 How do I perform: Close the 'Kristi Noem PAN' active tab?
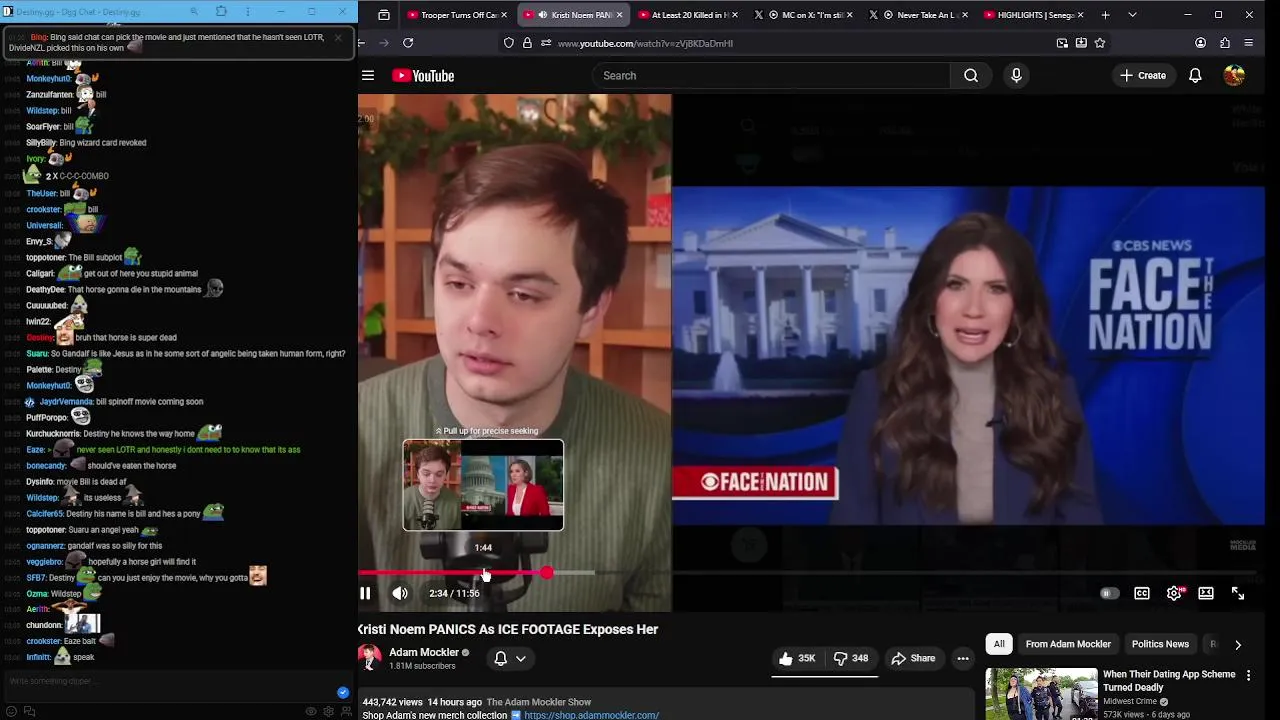619,15
